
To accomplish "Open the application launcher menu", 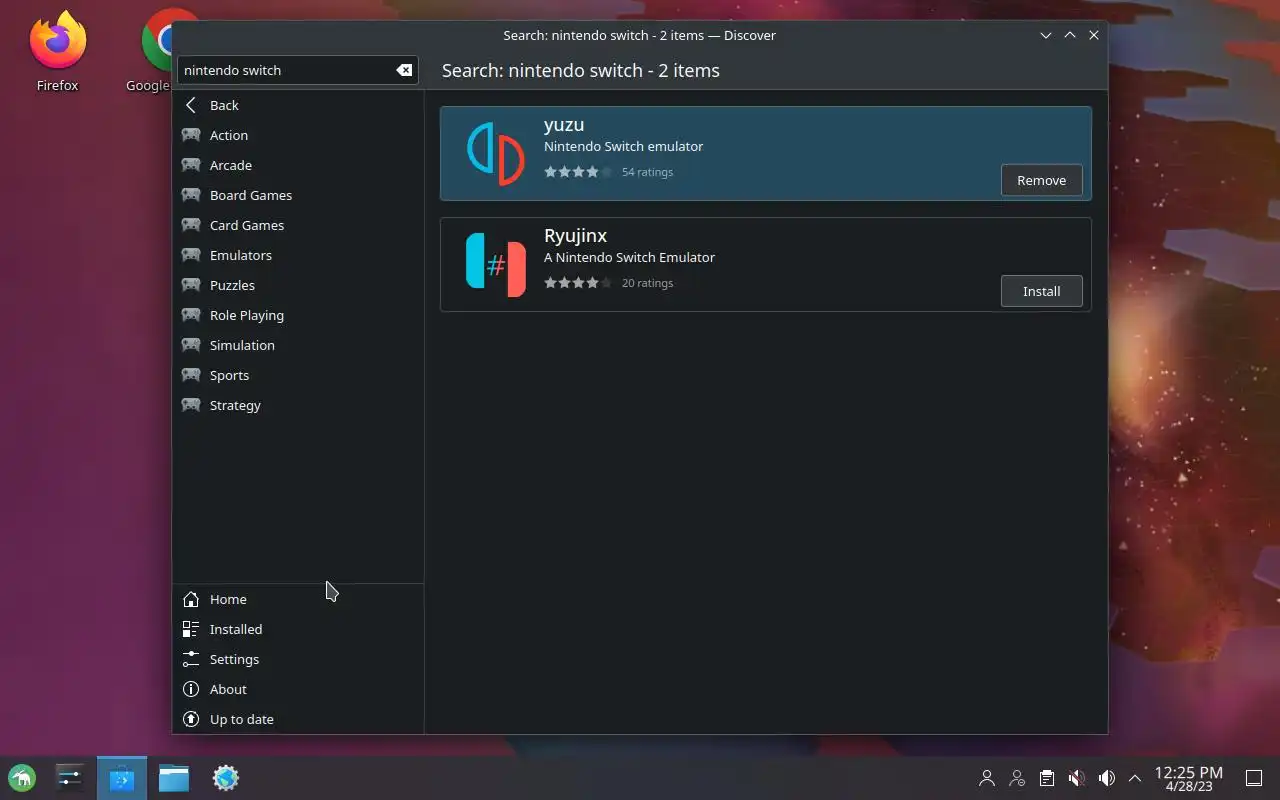I will click(22, 778).
